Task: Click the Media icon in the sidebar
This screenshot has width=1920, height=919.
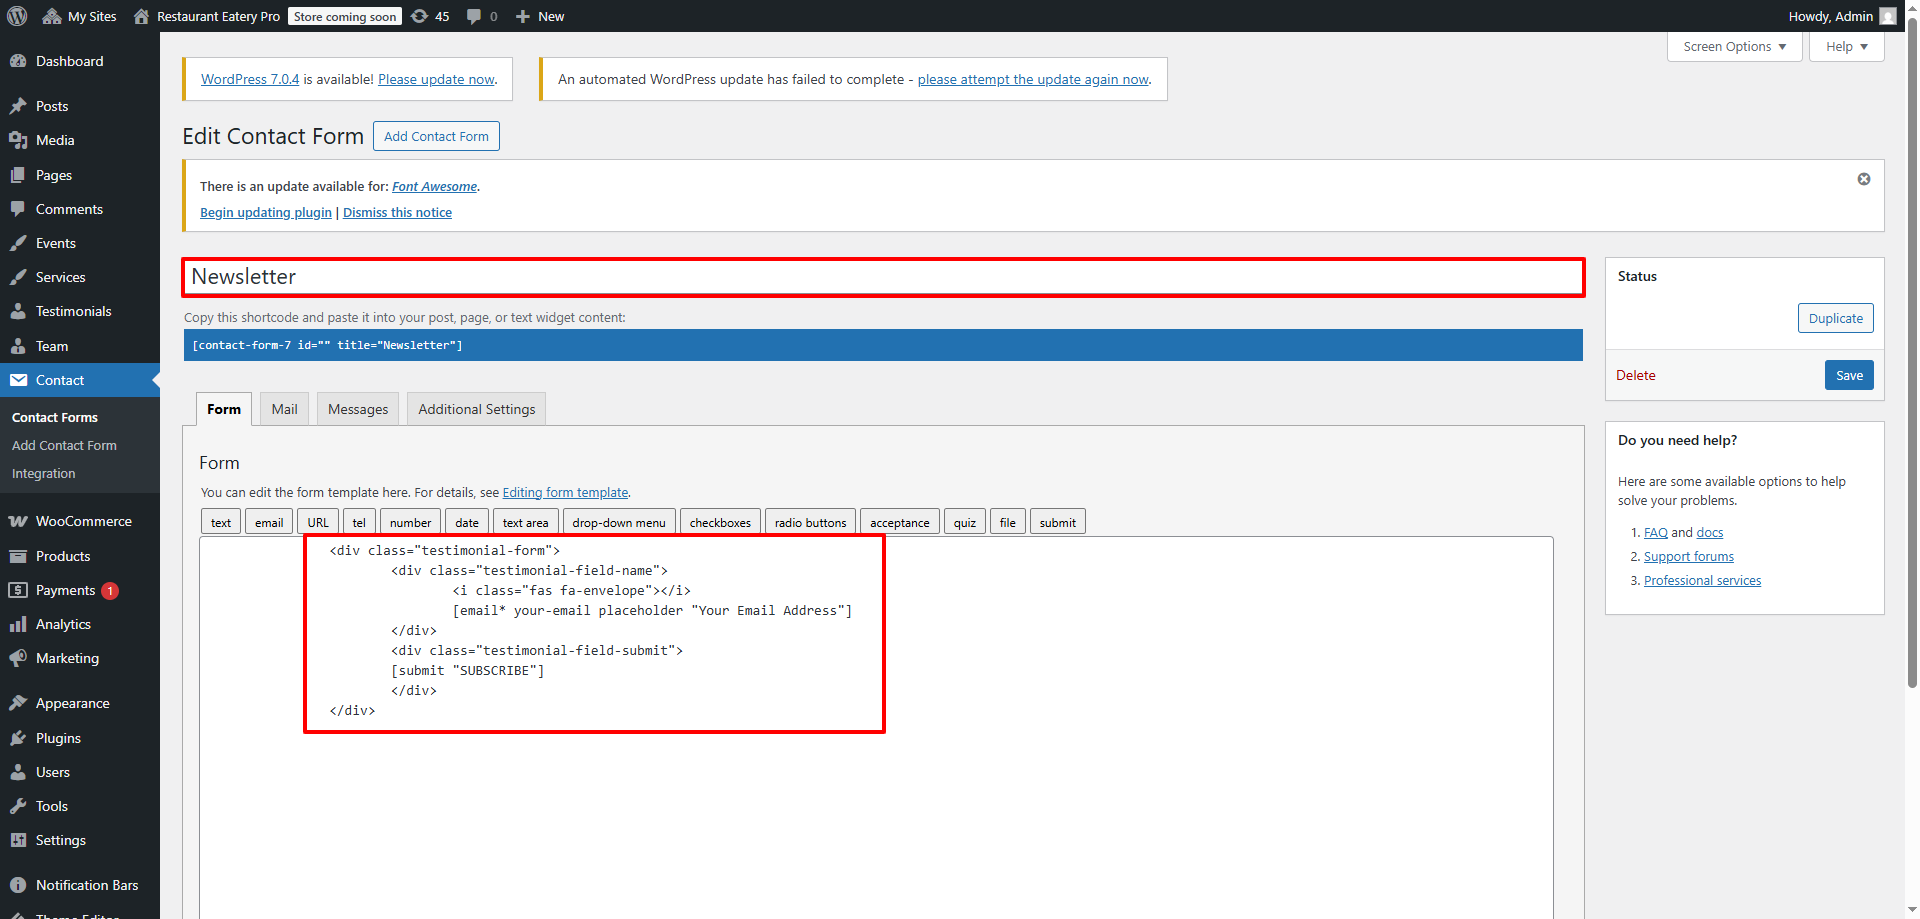Action: (18, 140)
